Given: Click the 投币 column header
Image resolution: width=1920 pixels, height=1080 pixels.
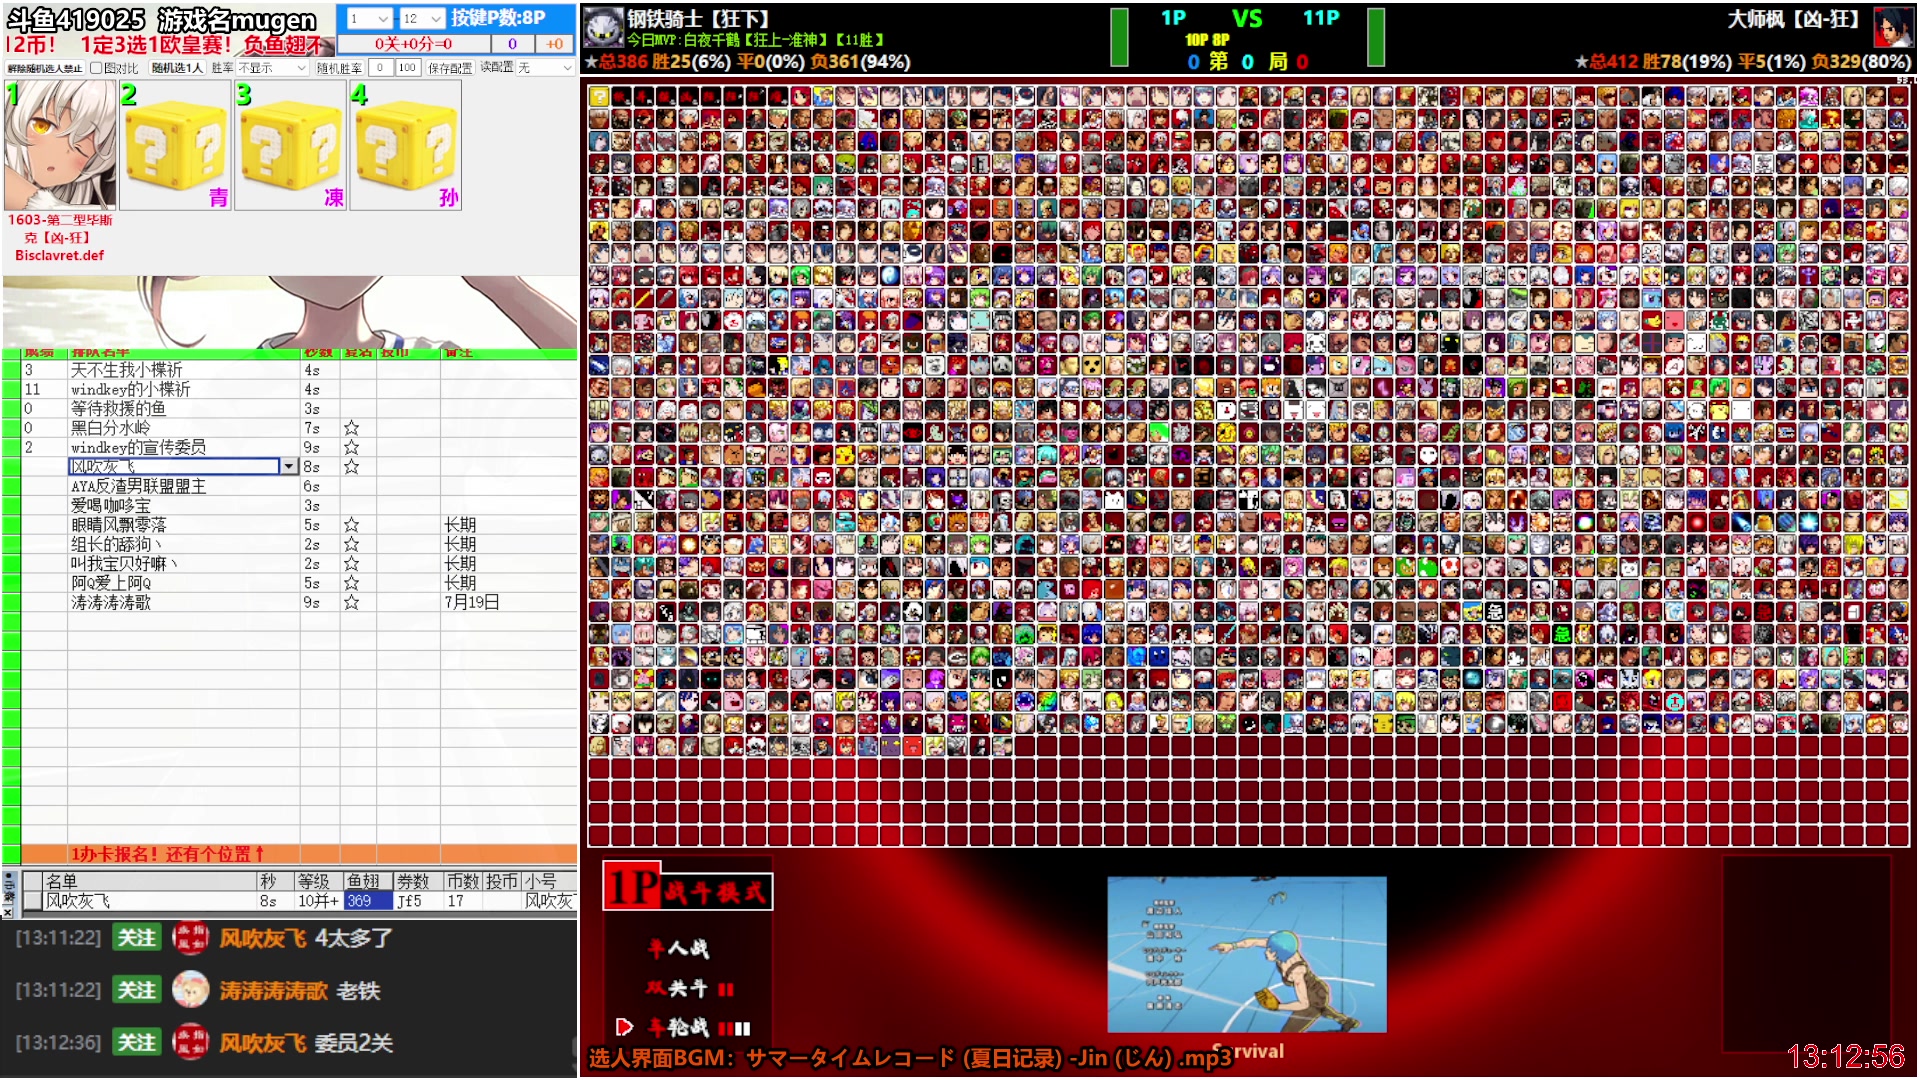Looking at the screenshot, I should 503,881.
